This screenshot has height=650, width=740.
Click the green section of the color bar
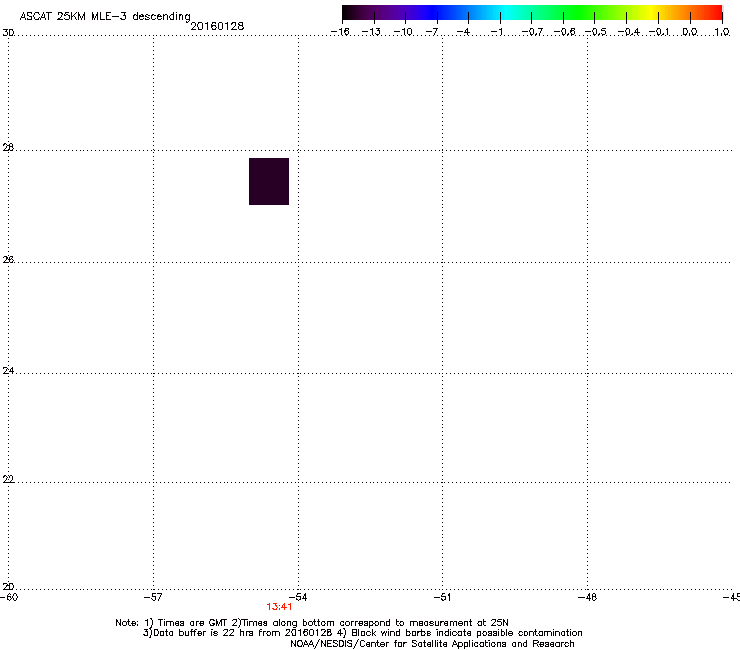[x=580, y=13]
